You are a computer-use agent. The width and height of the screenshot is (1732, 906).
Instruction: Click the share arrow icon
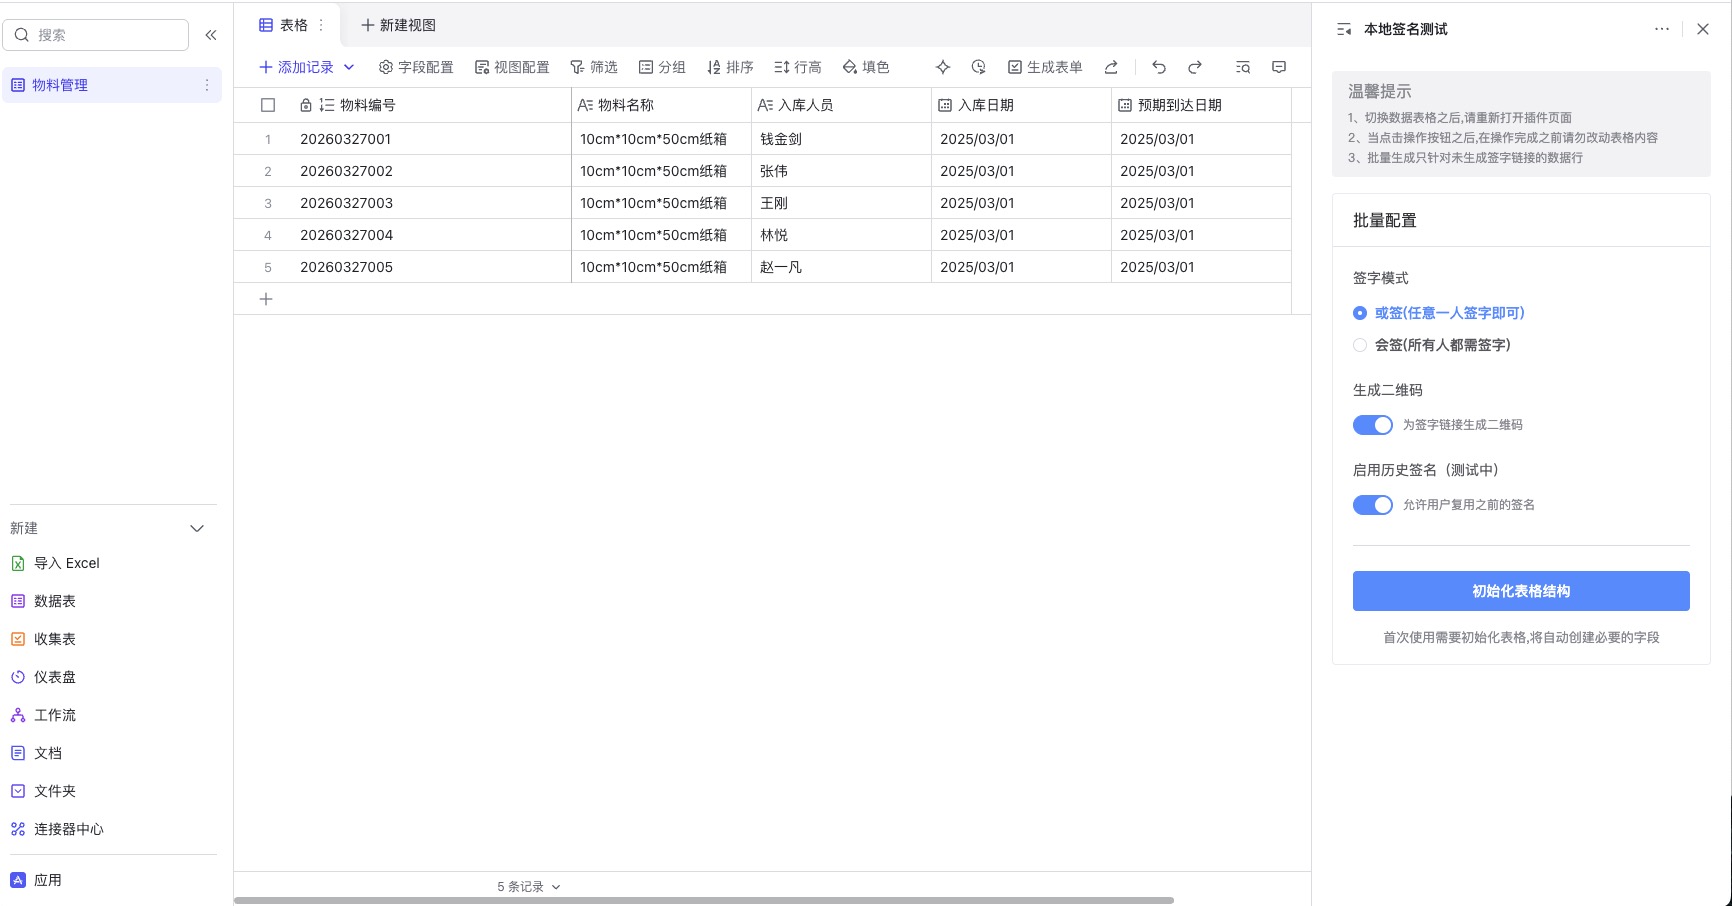coord(1111,67)
